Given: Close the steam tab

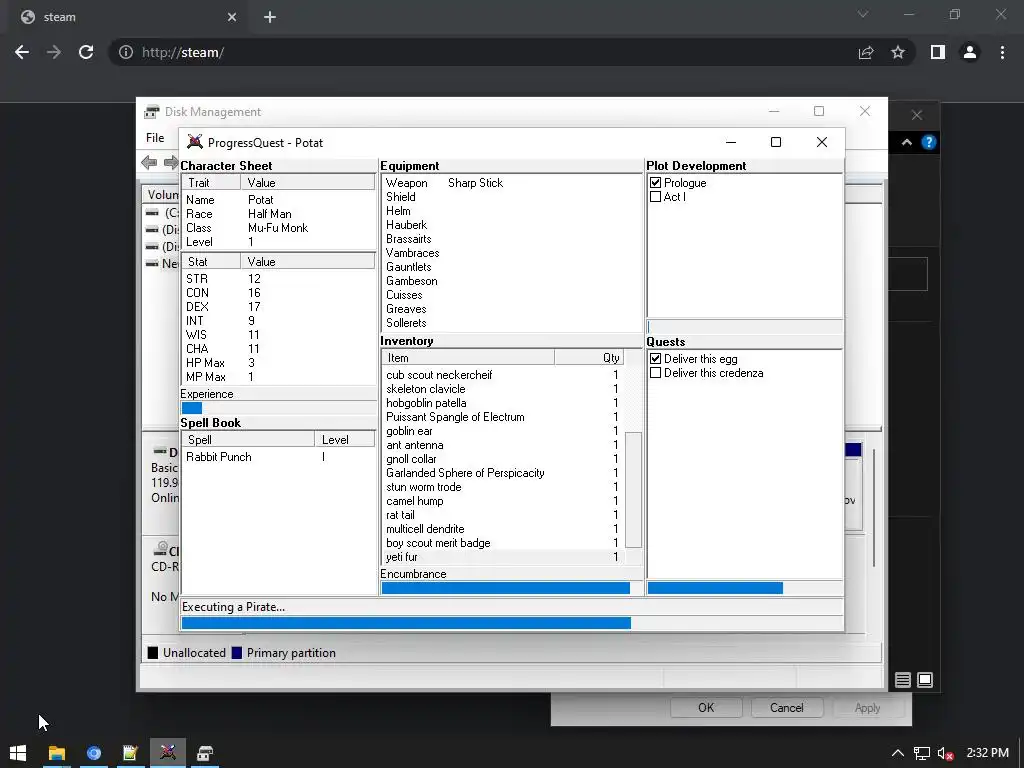Looking at the screenshot, I should point(232,17).
